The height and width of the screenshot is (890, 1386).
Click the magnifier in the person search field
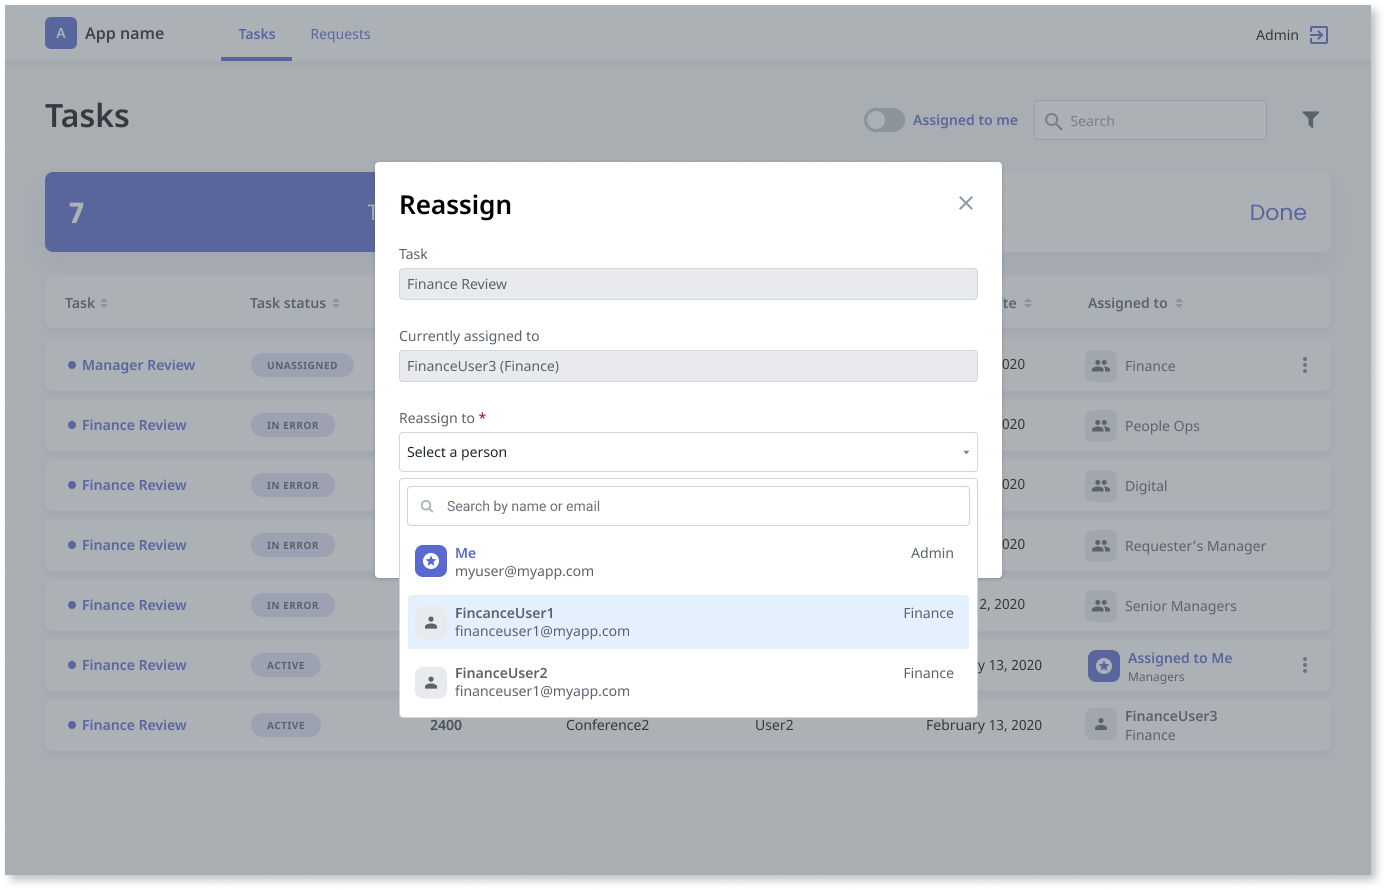coord(426,506)
